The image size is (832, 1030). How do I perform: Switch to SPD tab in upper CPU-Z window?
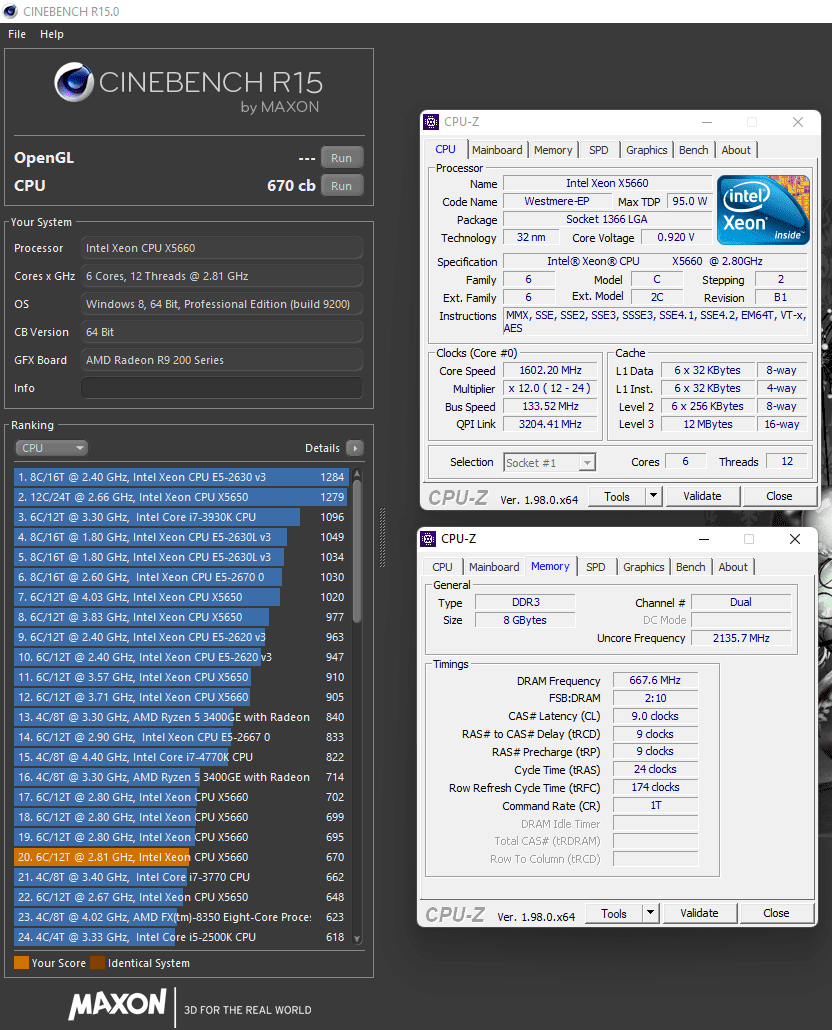599,150
